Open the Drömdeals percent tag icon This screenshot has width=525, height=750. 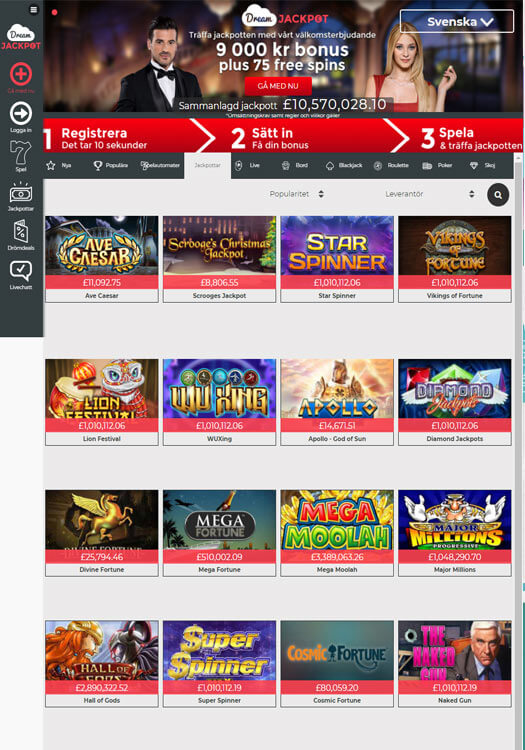pyautogui.click(x=21, y=232)
